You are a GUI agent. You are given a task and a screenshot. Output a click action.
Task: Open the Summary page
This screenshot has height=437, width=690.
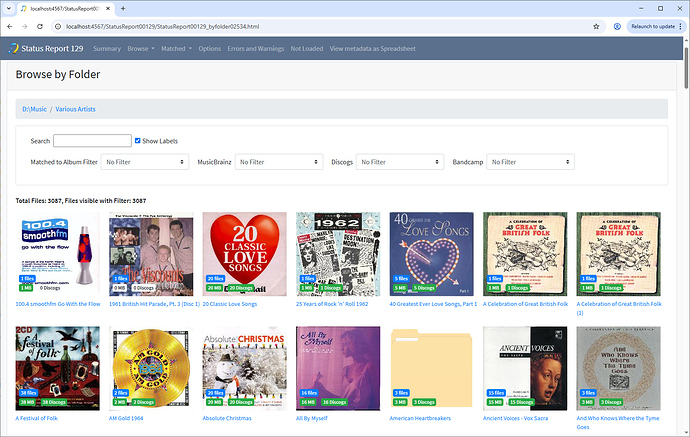[x=106, y=49]
